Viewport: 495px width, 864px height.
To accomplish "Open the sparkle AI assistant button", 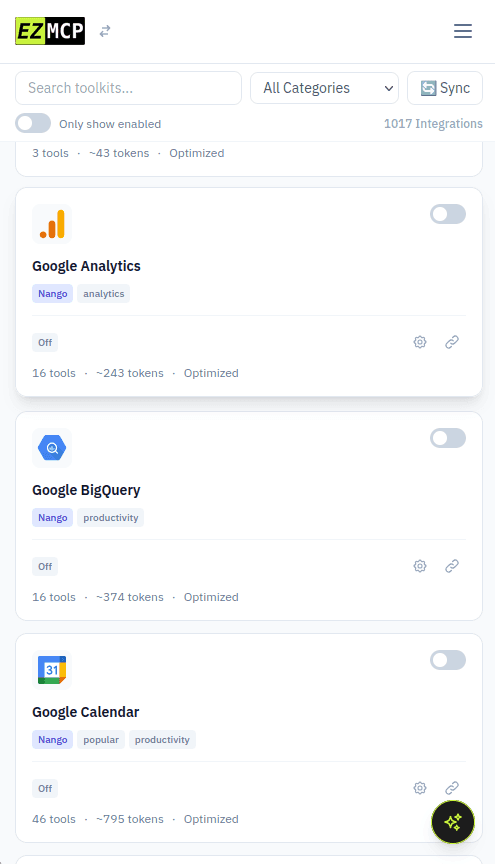I will click(453, 822).
